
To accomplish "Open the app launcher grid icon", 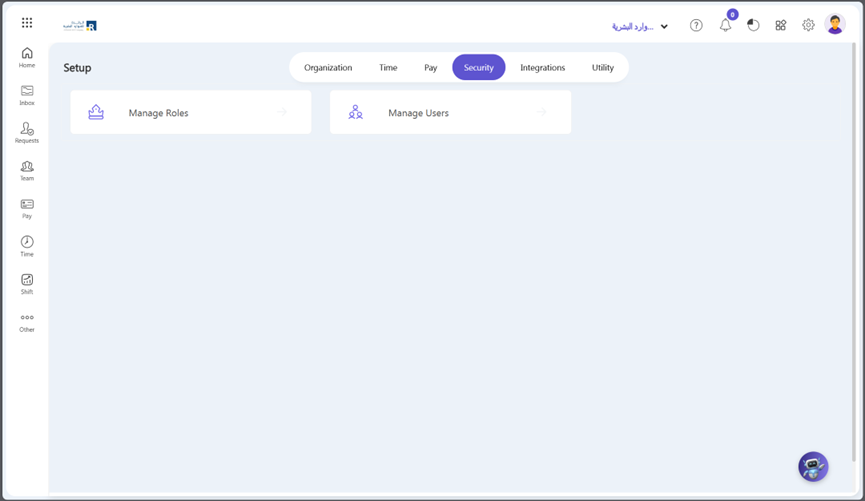I will pyautogui.click(x=27, y=23).
